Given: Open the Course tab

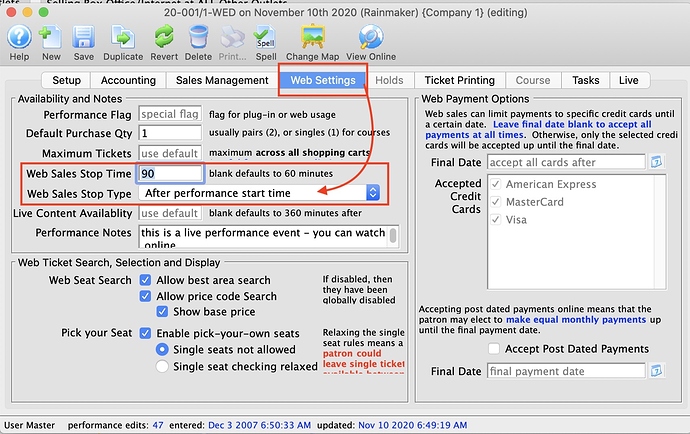Looking at the screenshot, I should 532,80.
